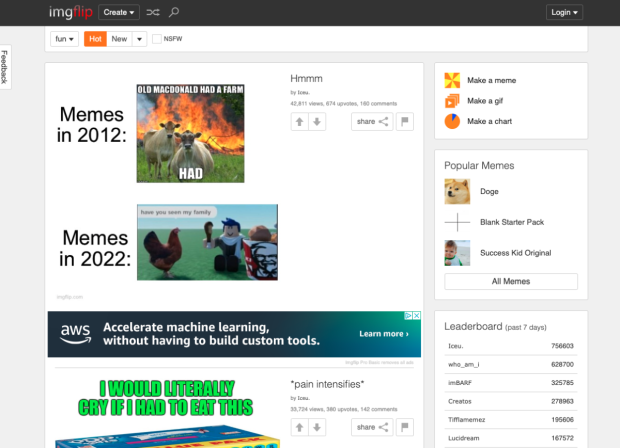Click the Make a gif icon
The width and height of the screenshot is (620, 448).
(x=452, y=100)
